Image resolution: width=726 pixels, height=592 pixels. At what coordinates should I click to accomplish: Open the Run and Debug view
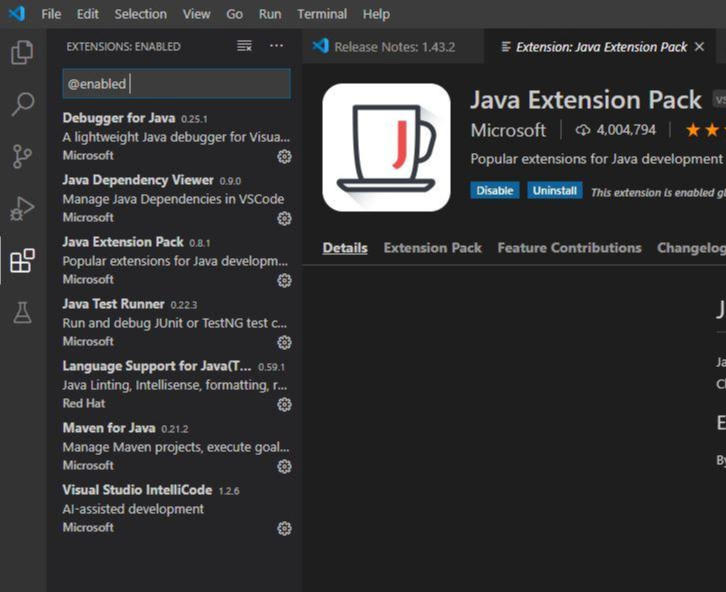(x=22, y=208)
